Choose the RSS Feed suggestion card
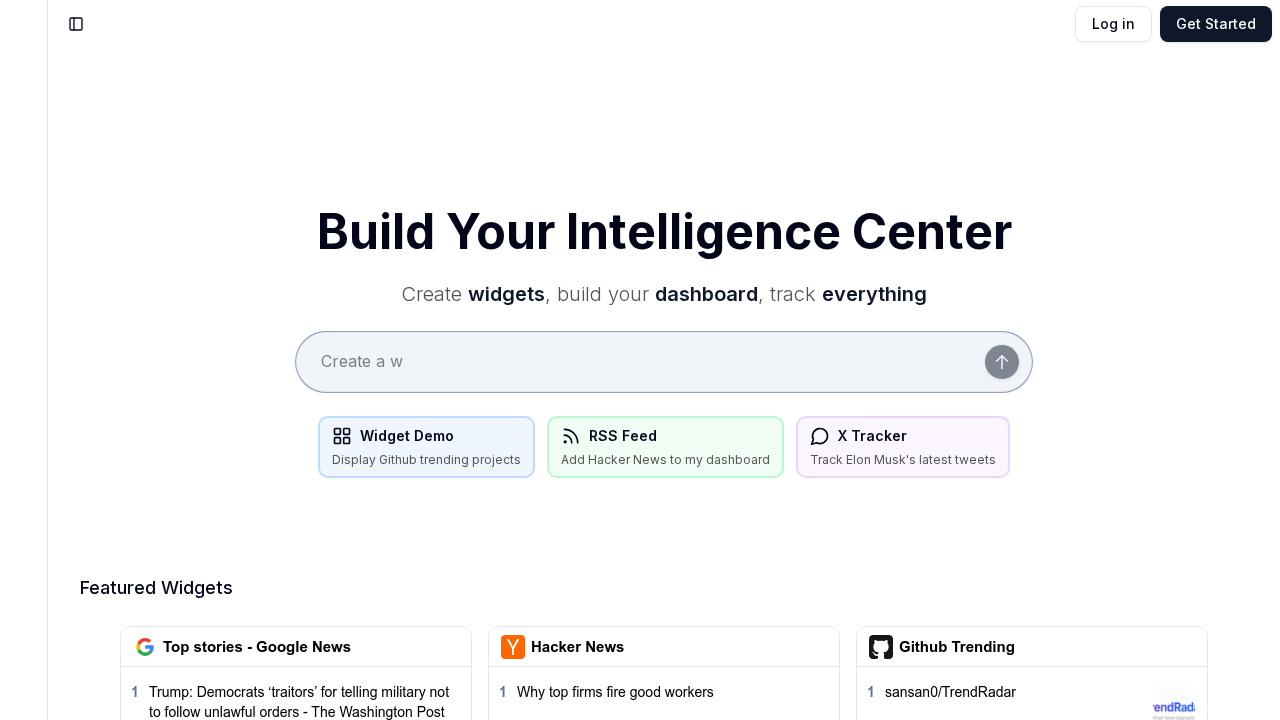Image resolution: width=1280 pixels, height=720 pixels. (665, 446)
